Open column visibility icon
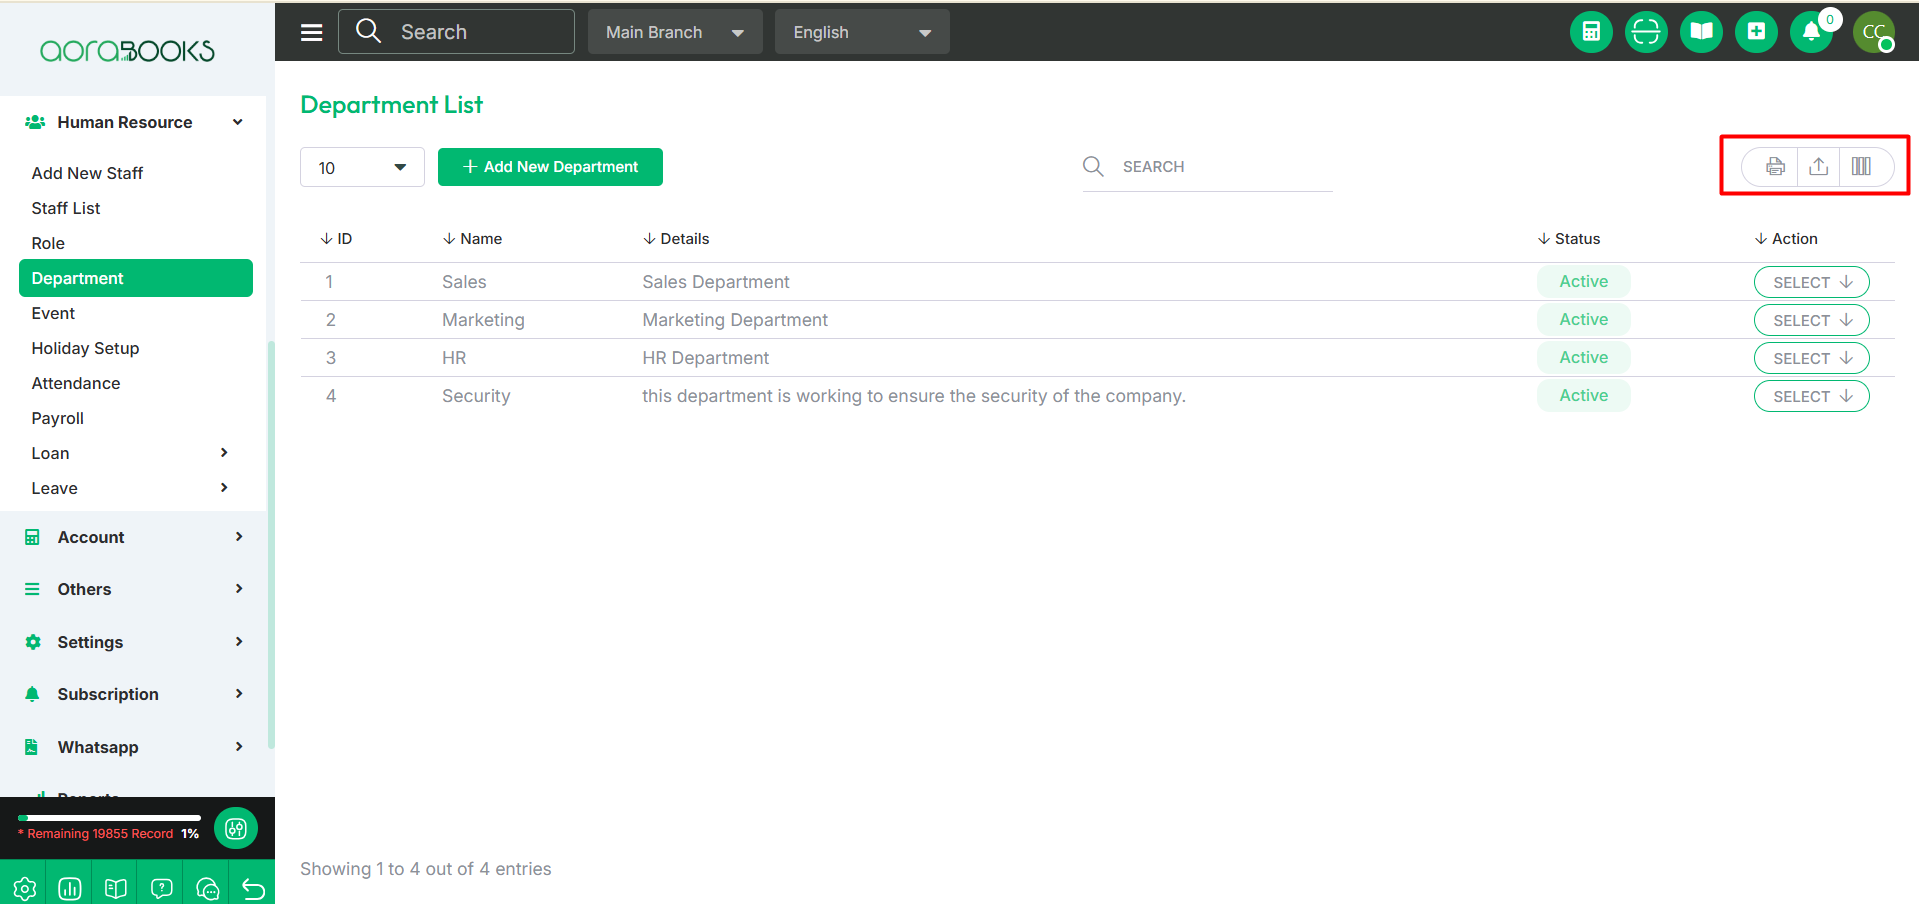This screenshot has width=1919, height=904. (x=1861, y=167)
